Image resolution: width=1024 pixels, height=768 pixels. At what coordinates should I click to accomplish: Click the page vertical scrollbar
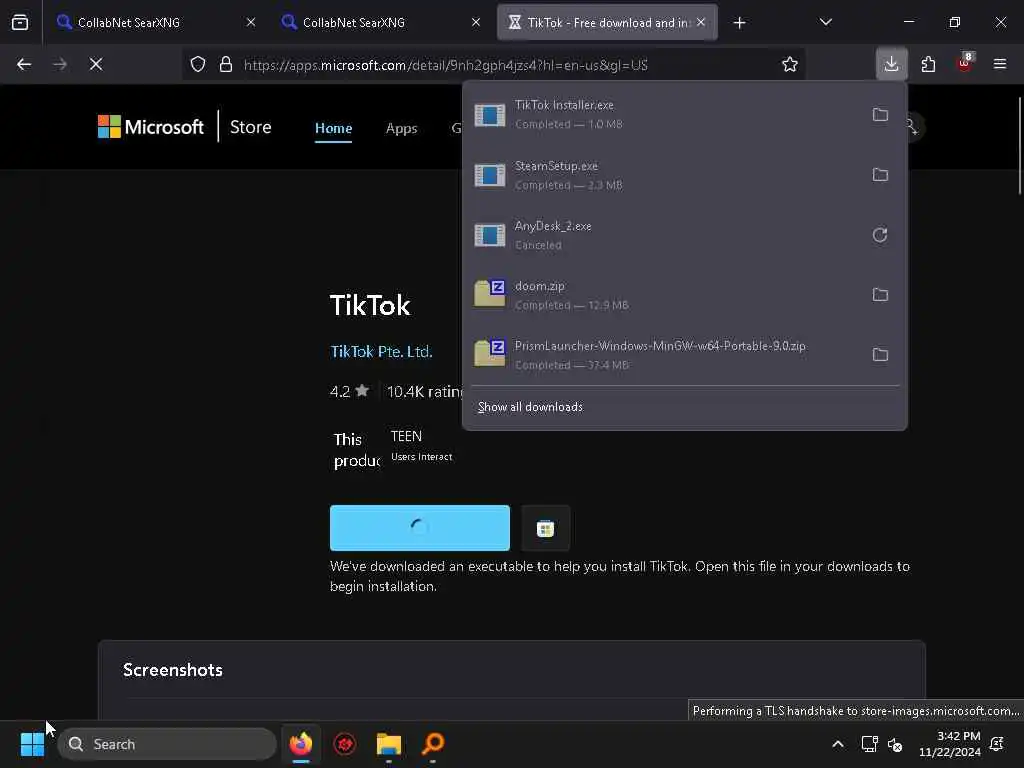click(x=1019, y=145)
